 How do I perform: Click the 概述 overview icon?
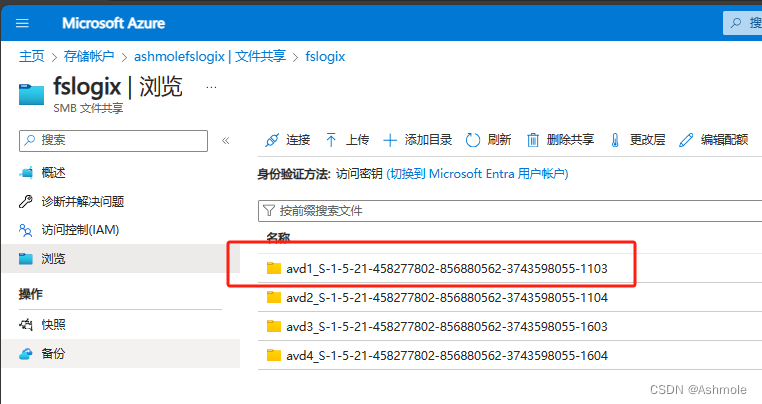tap(26, 173)
